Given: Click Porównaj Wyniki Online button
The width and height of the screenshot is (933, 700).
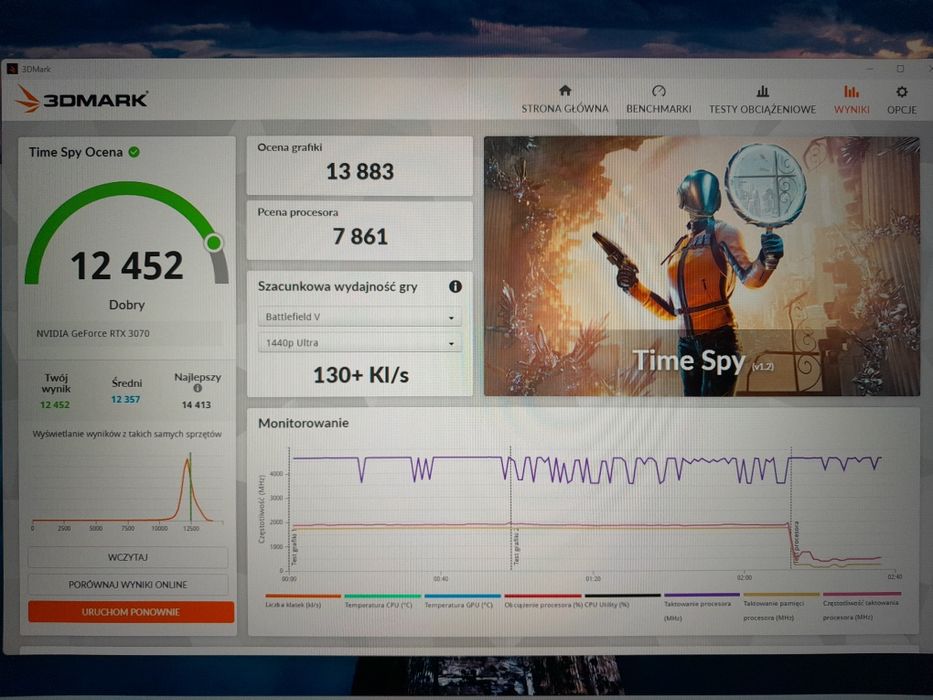Looking at the screenshot, I should click(x=128, y=585).
